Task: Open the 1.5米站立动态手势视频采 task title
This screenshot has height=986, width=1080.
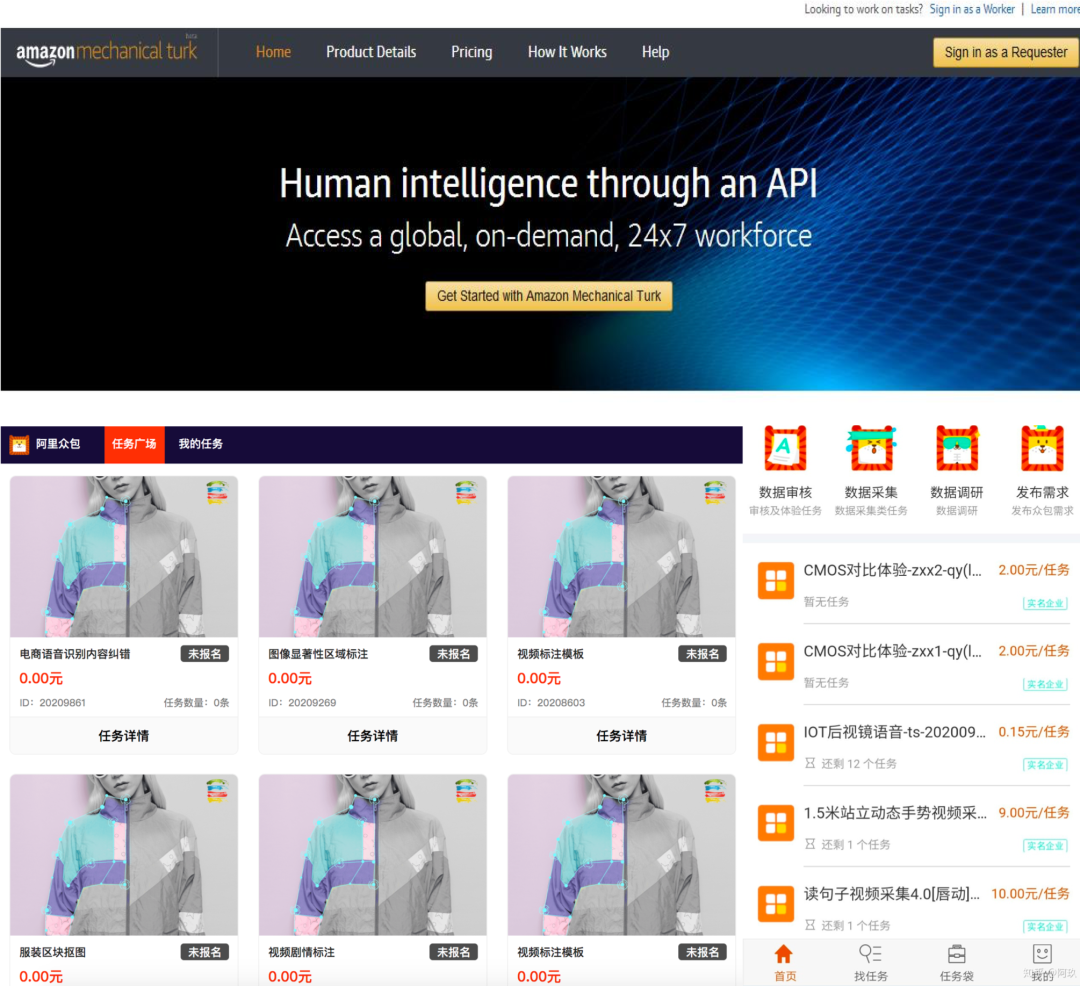Action: (895, 813)
